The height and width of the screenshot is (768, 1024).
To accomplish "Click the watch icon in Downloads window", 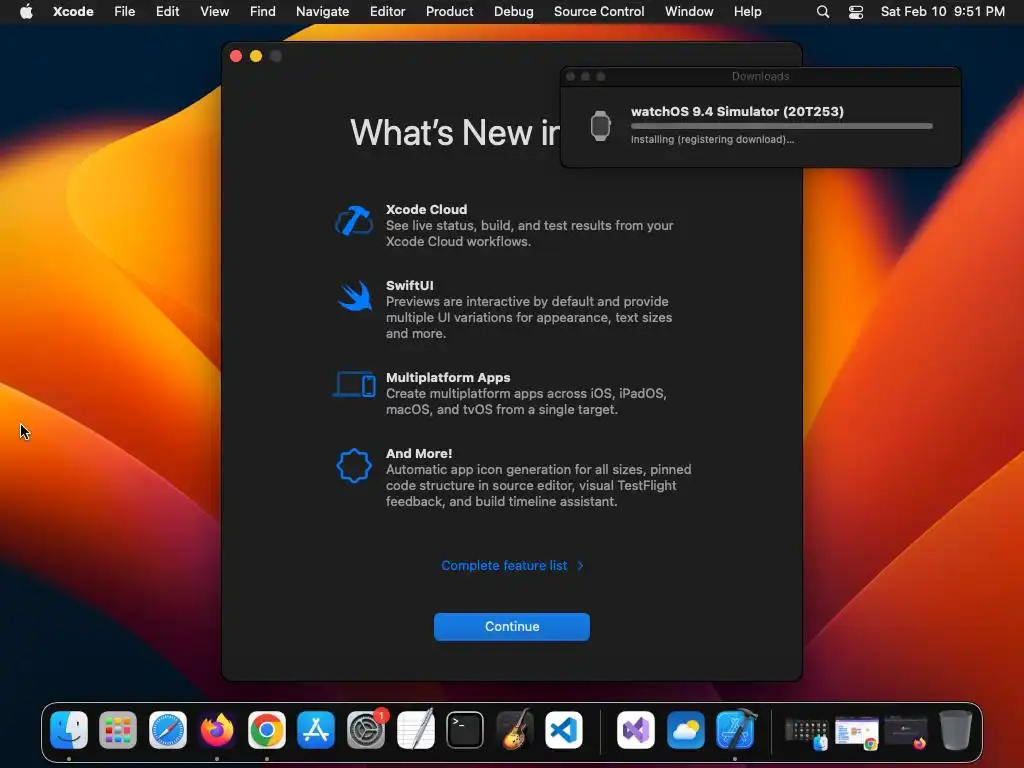I will 600,125.
